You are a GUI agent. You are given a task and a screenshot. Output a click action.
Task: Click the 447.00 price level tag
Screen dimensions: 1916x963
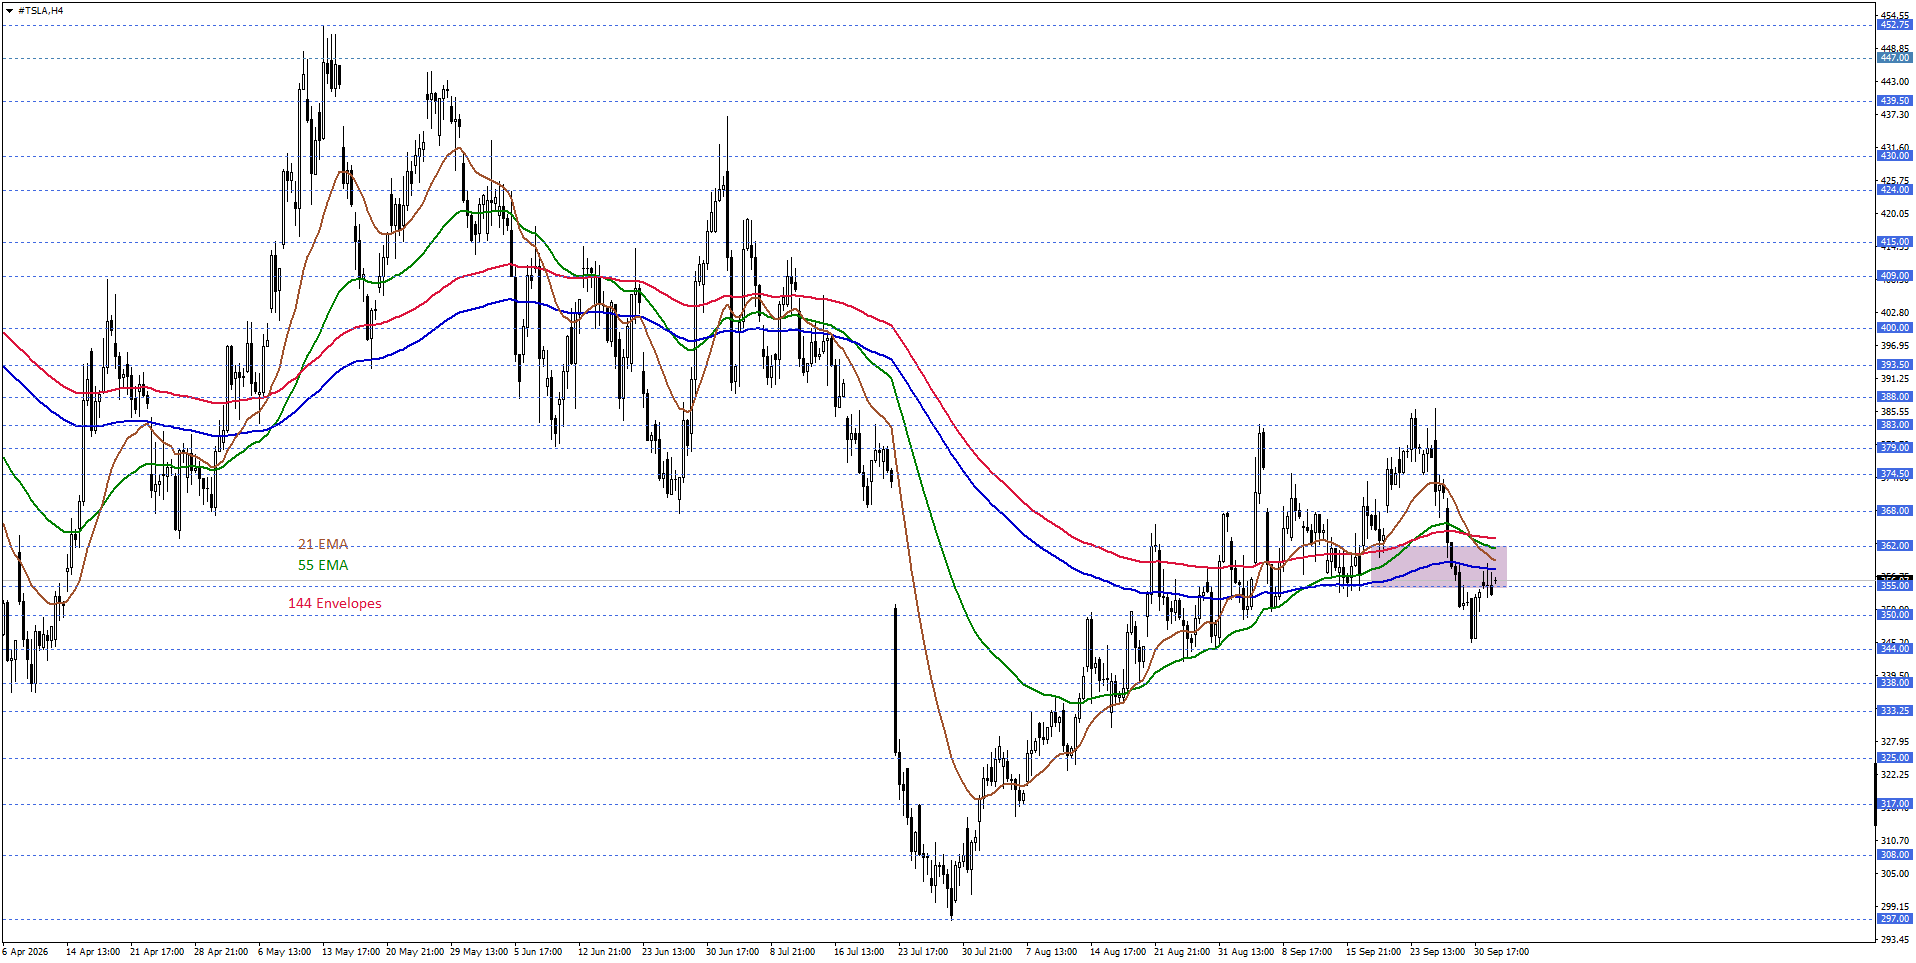pyautogui.click(x=1894, y=58)
